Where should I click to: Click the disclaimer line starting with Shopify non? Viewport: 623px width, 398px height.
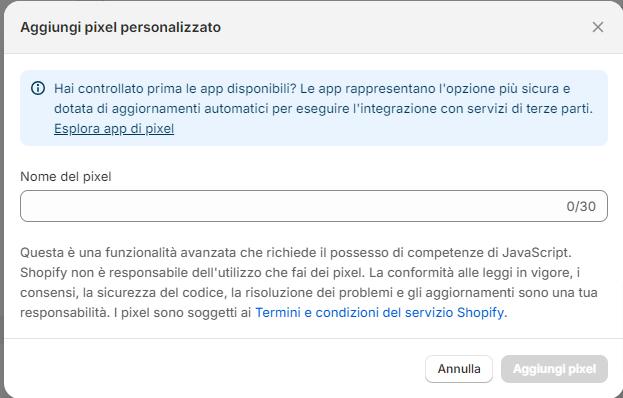pos(300,272)
